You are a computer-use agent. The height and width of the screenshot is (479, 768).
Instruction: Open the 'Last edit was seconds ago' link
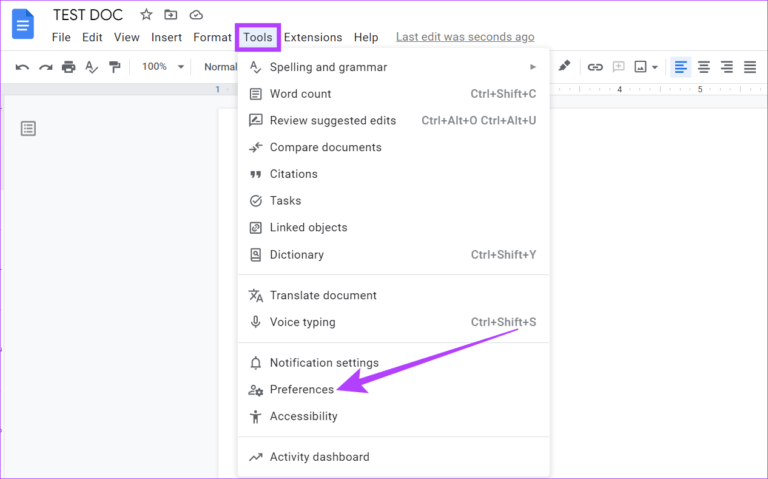(464, 37)
